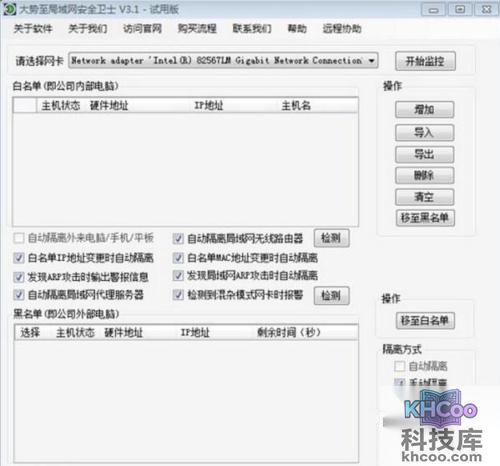
Task: Minimize the application window
Action: [x=434, y=10]
